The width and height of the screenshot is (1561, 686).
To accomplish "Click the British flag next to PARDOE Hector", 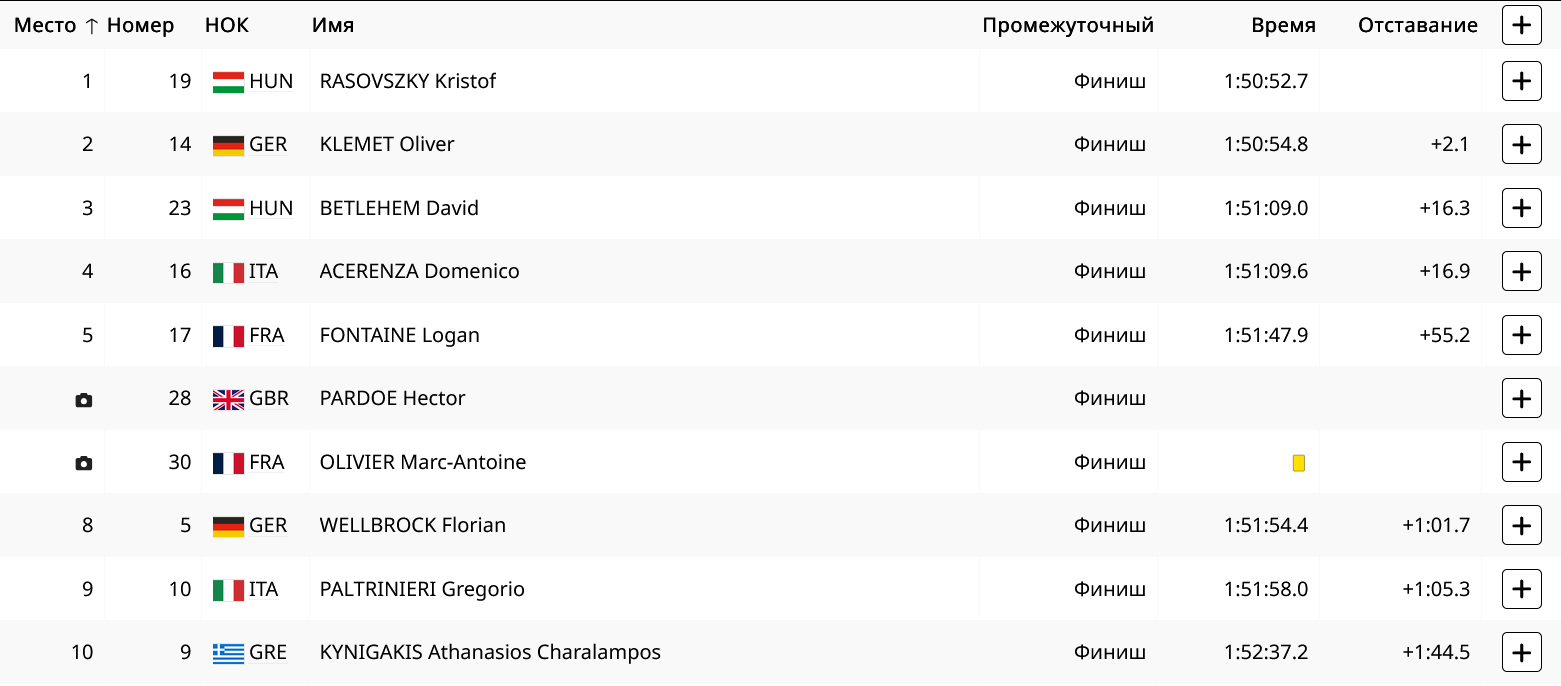I will (226, 398).
